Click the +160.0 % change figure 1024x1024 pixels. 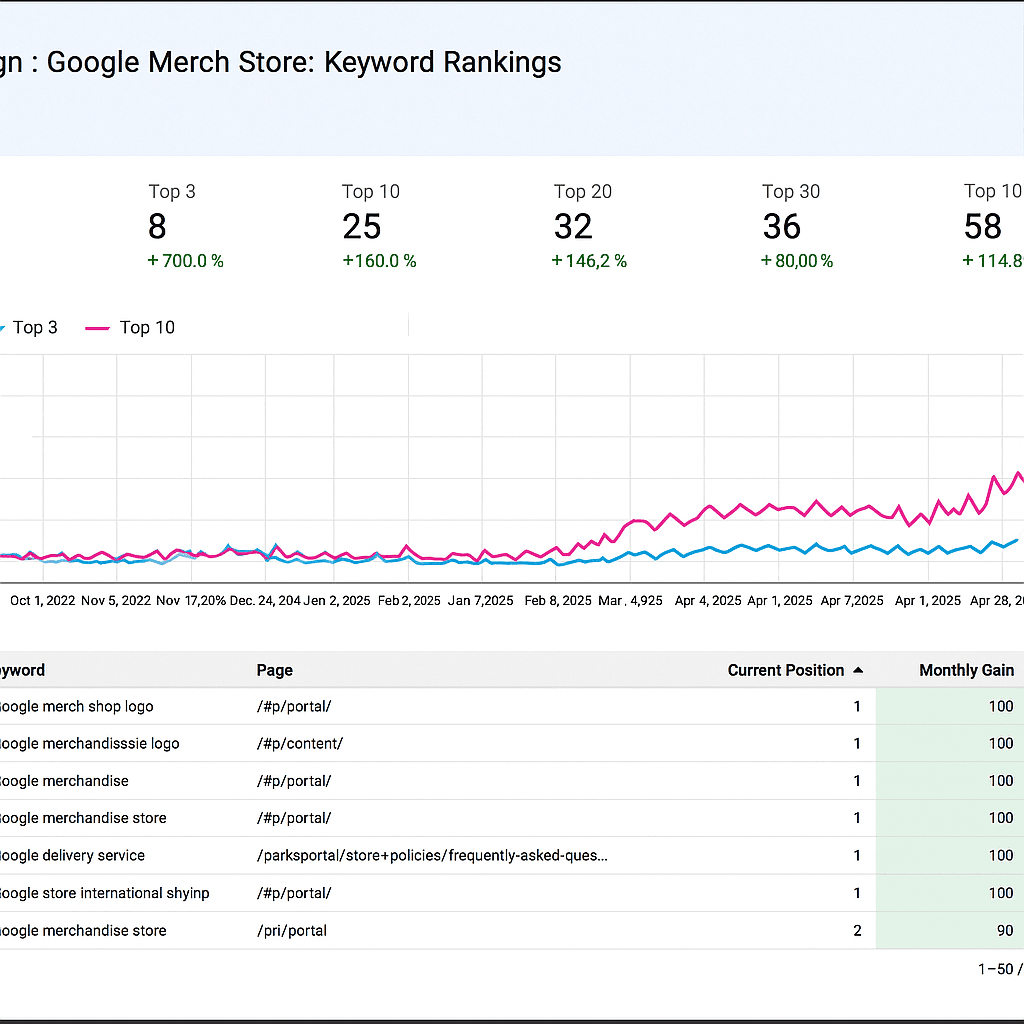point(379,261)
